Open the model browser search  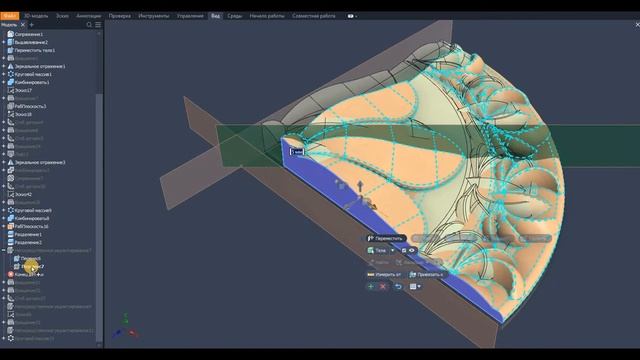point(89,25)
